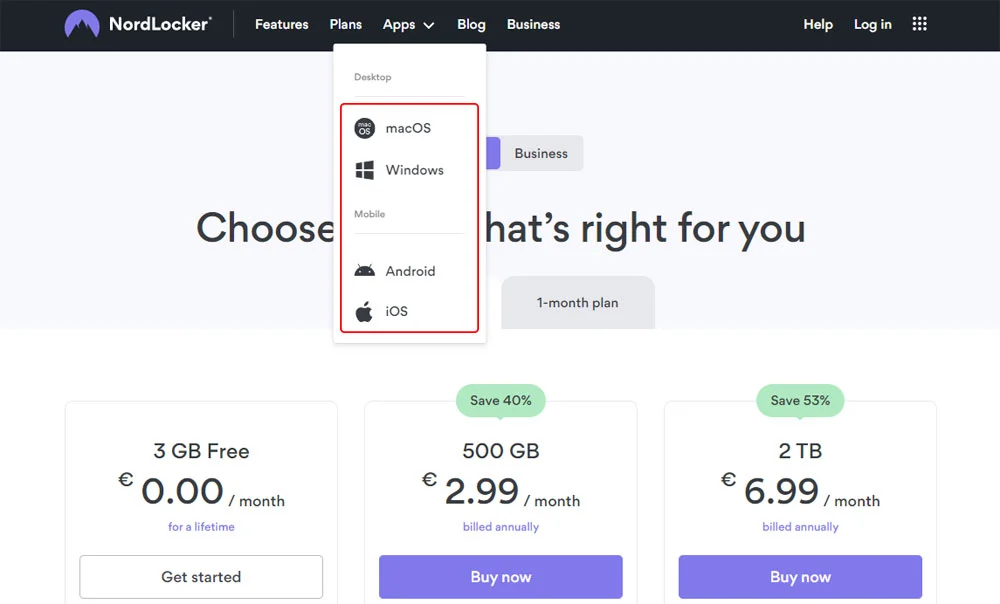
Task: Collapse the Apps dropdown chevron
Action: [x=429, y=25]
